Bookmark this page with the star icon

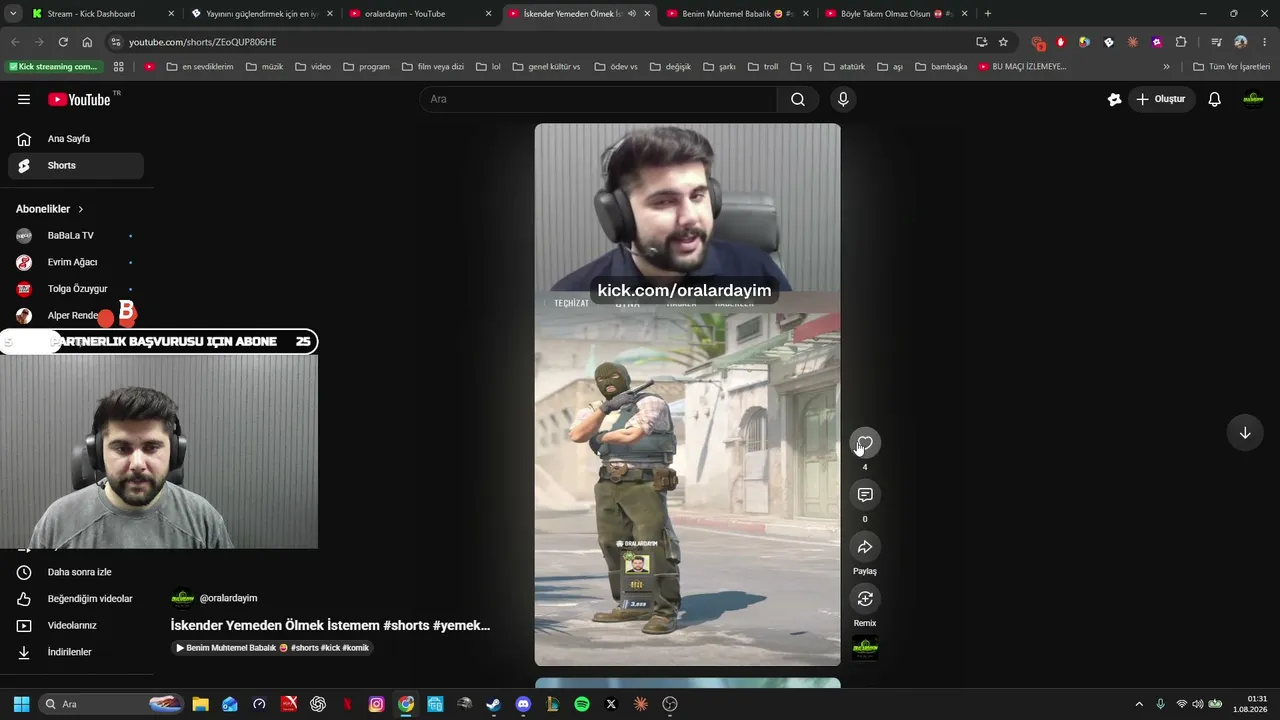coord(1003,42)
